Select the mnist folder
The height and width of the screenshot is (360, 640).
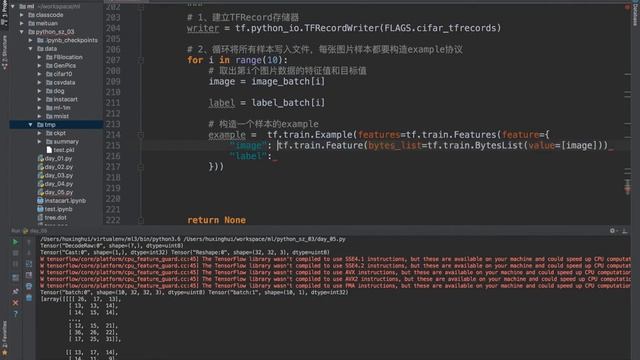coord(58,116)
